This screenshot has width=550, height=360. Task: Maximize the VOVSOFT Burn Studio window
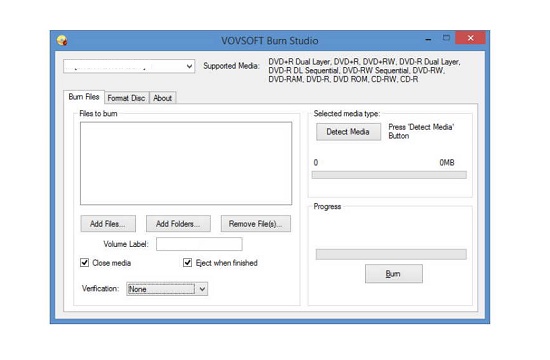[446, 38]
